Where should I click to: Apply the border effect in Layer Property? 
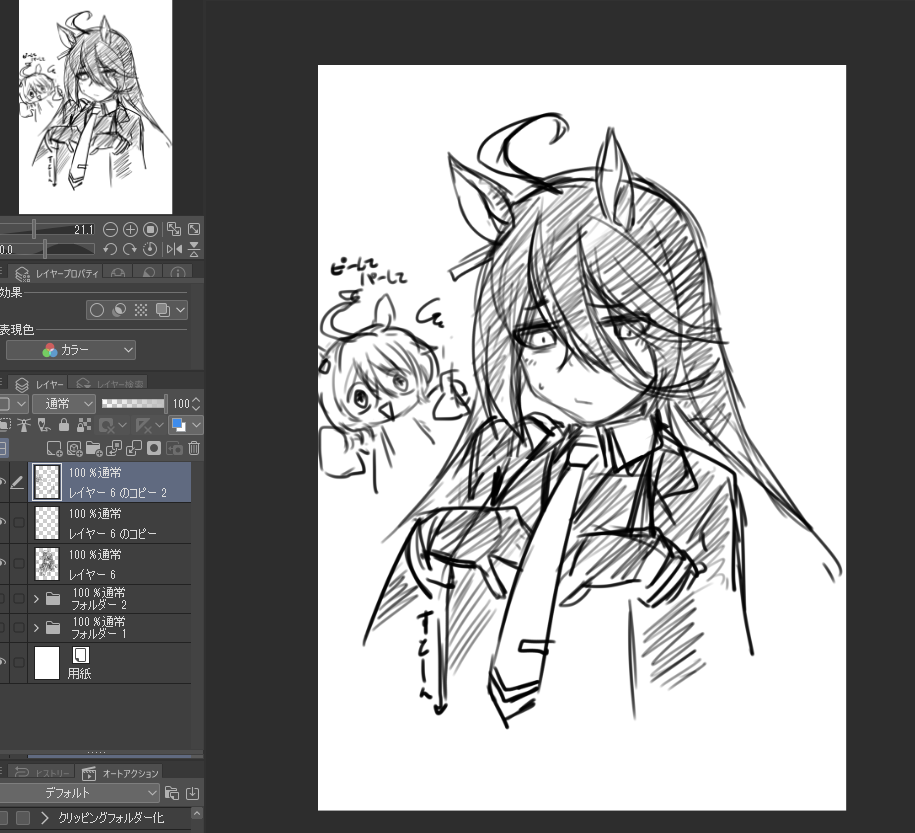tap(97, 310)
